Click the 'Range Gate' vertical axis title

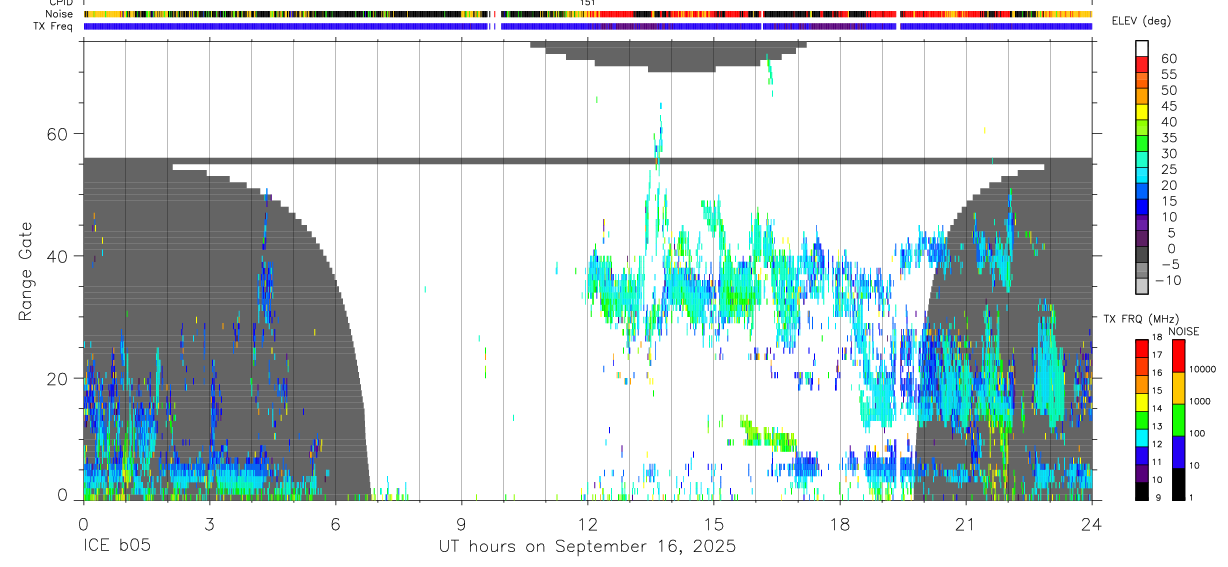(x=25, y=271)
